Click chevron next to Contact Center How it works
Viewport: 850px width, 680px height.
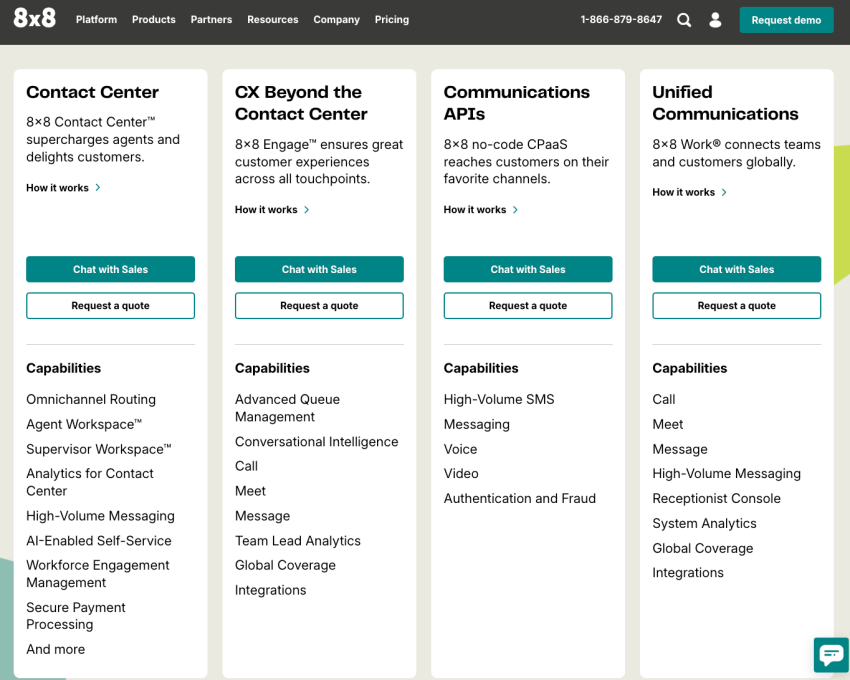coord(98,188)
